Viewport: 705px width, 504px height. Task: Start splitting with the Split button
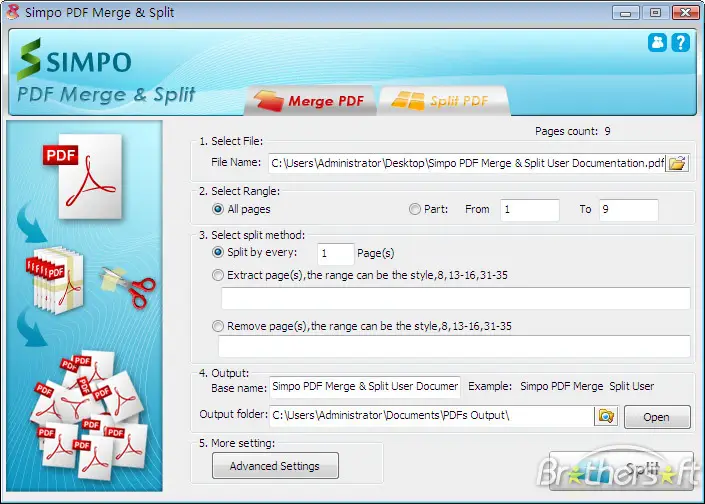click(620, 470)
